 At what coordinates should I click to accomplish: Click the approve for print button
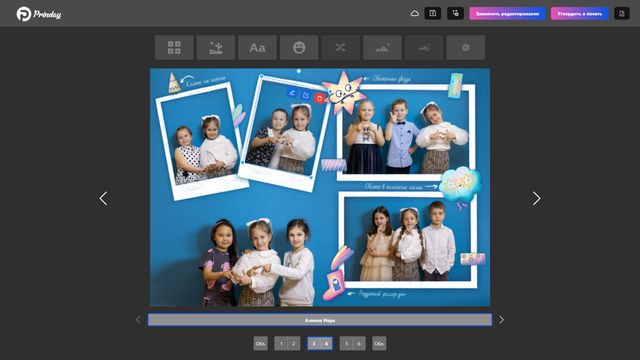(580, 13)
